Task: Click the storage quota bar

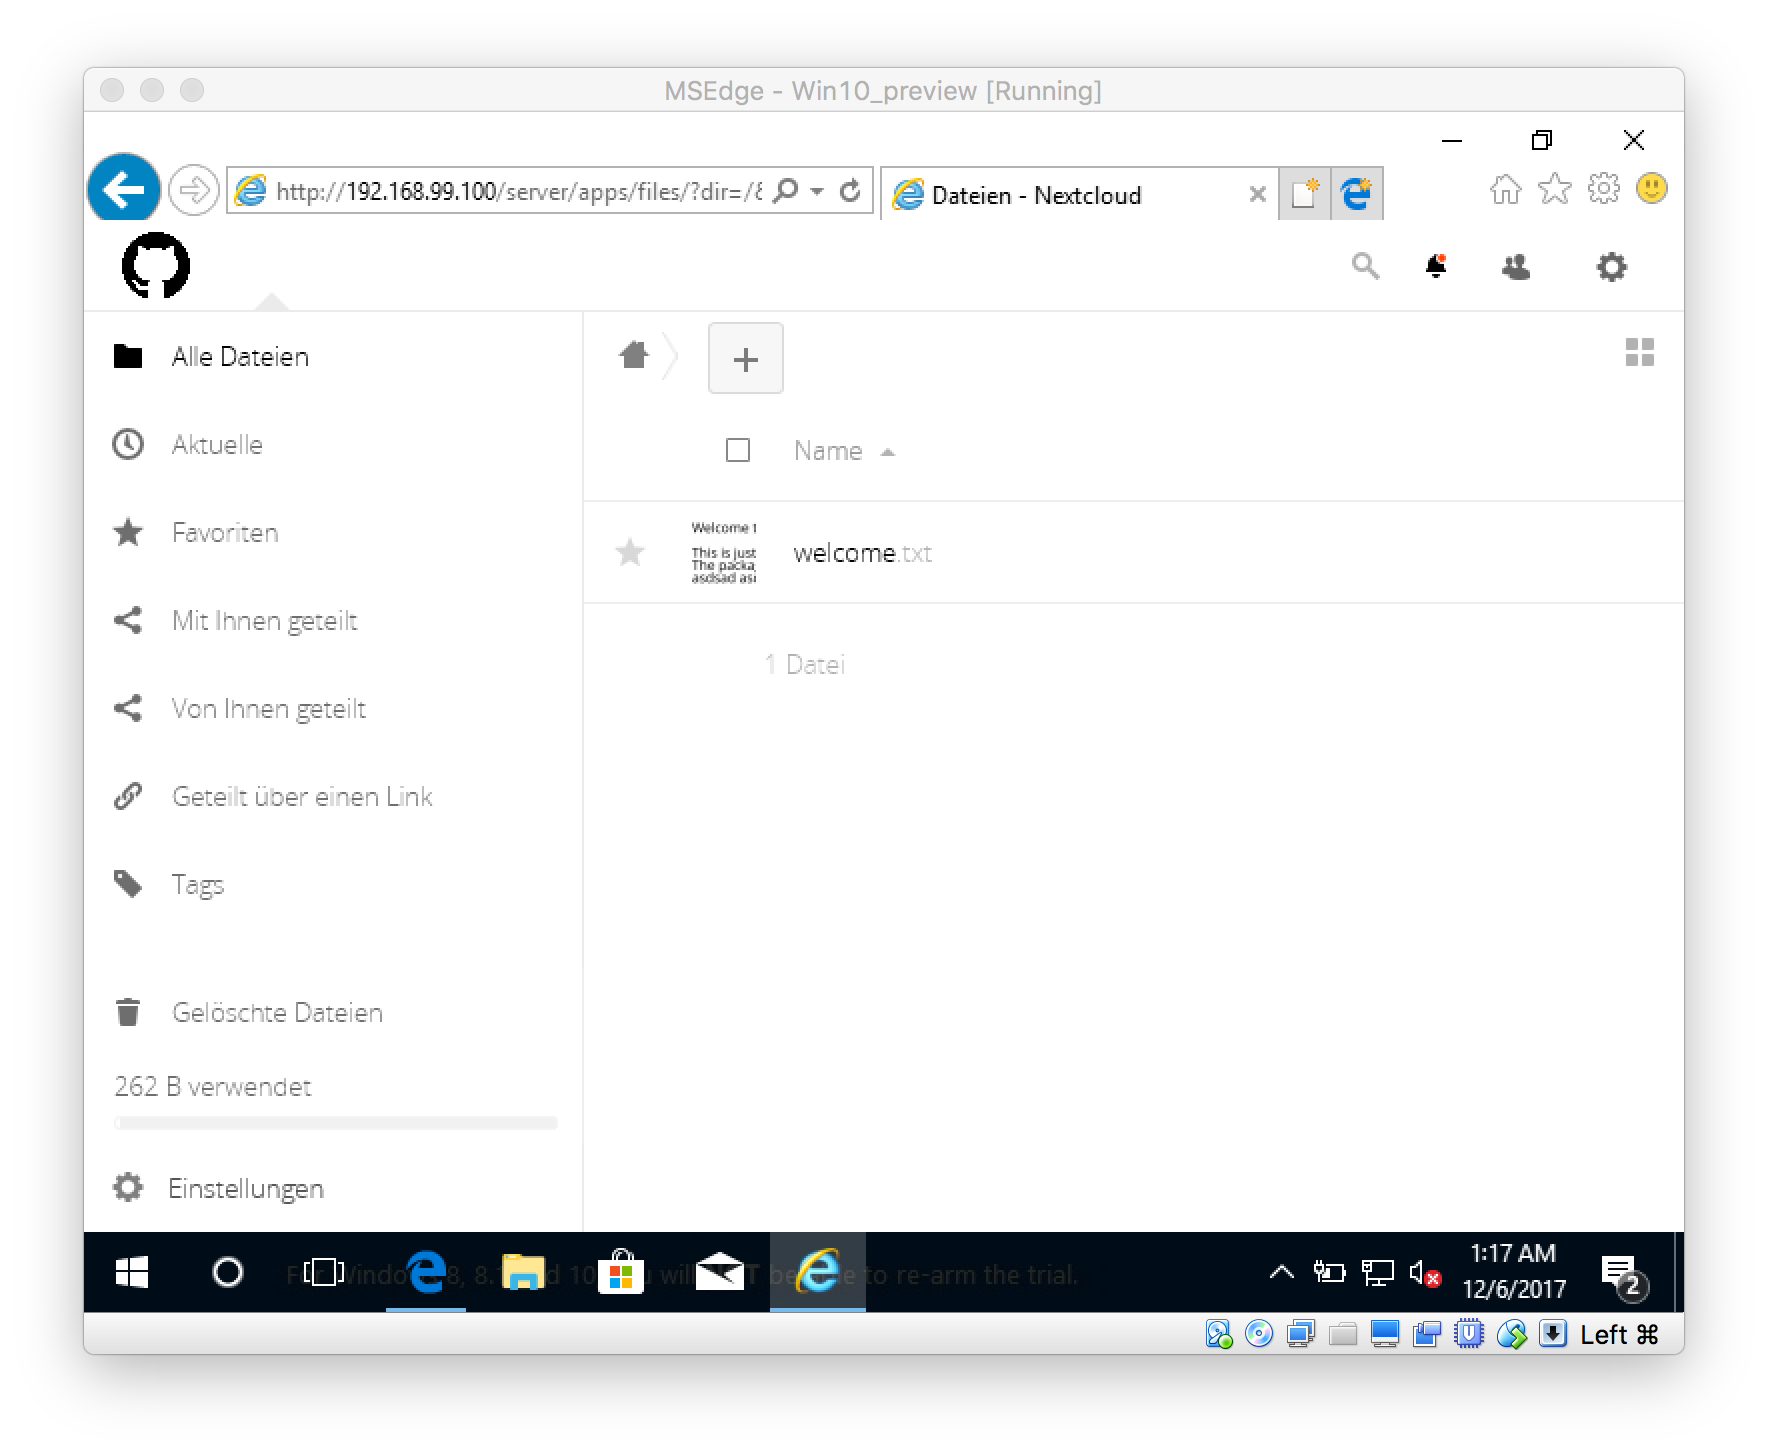Action: [336, 1123]
